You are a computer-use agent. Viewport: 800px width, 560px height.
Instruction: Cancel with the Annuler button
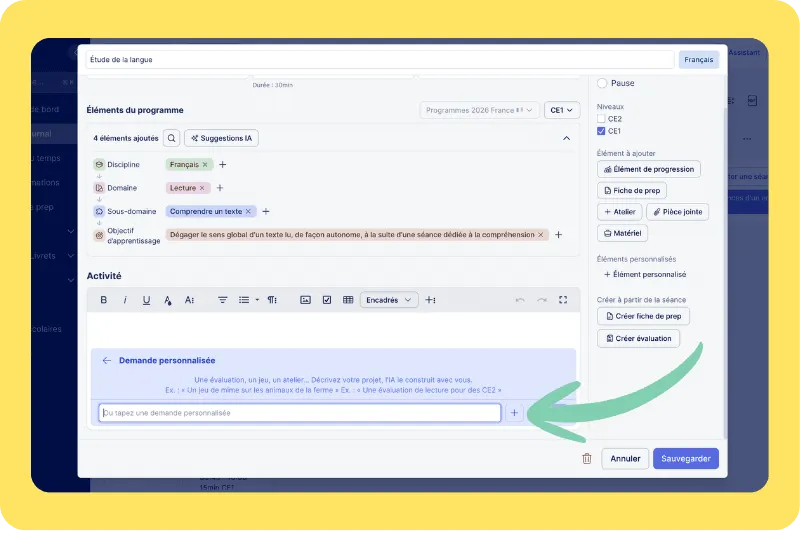pos(625,459)
